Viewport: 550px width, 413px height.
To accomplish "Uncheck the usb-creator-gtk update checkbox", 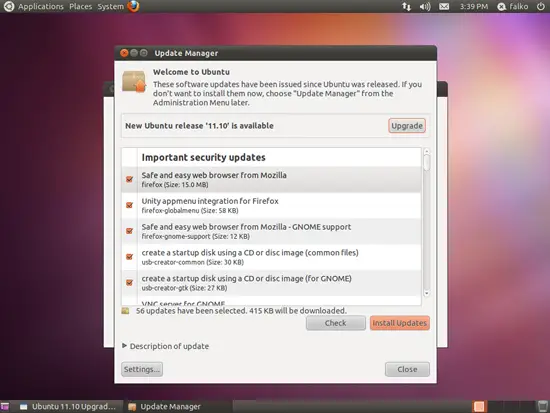I will pos(129,282).
